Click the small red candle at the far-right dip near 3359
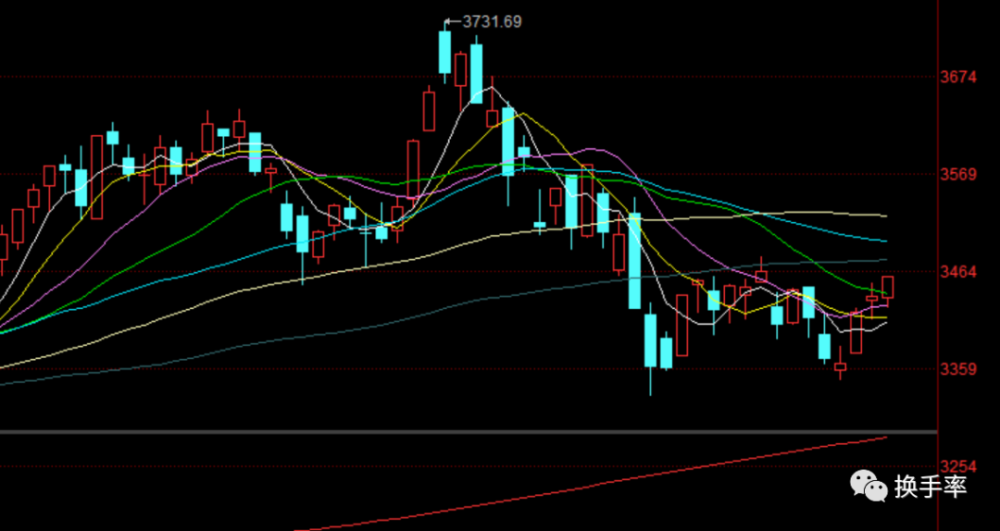 [841, 368]
